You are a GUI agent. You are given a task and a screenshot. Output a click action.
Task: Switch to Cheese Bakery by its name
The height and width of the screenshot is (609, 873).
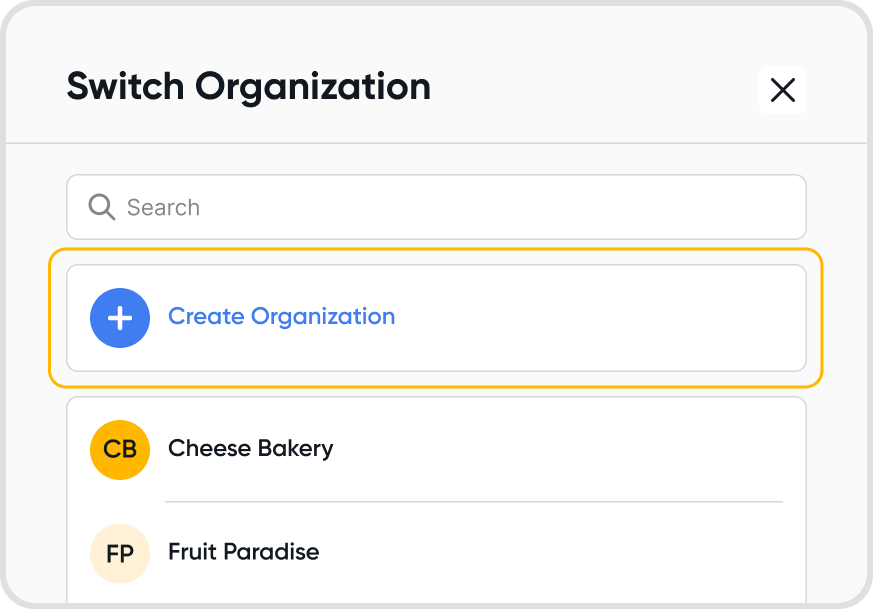250,448
